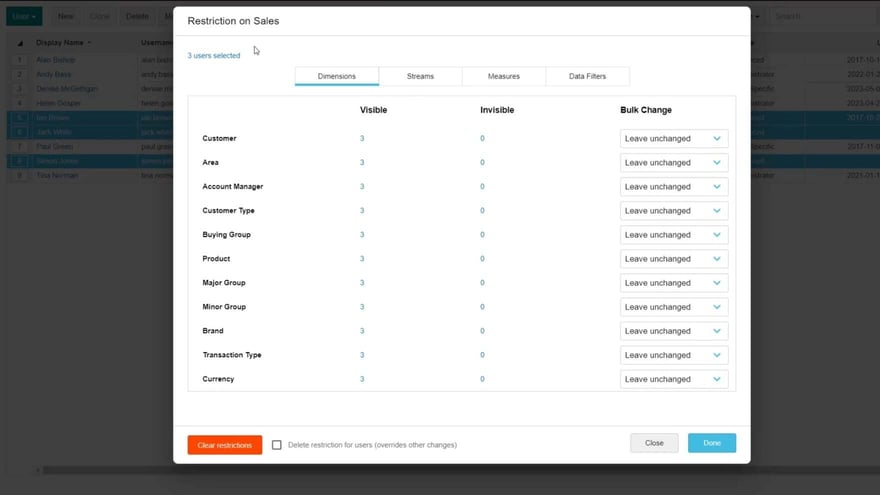Click Currency visible count 3
The height and width of the screenshot is (495, 880).
362,379
